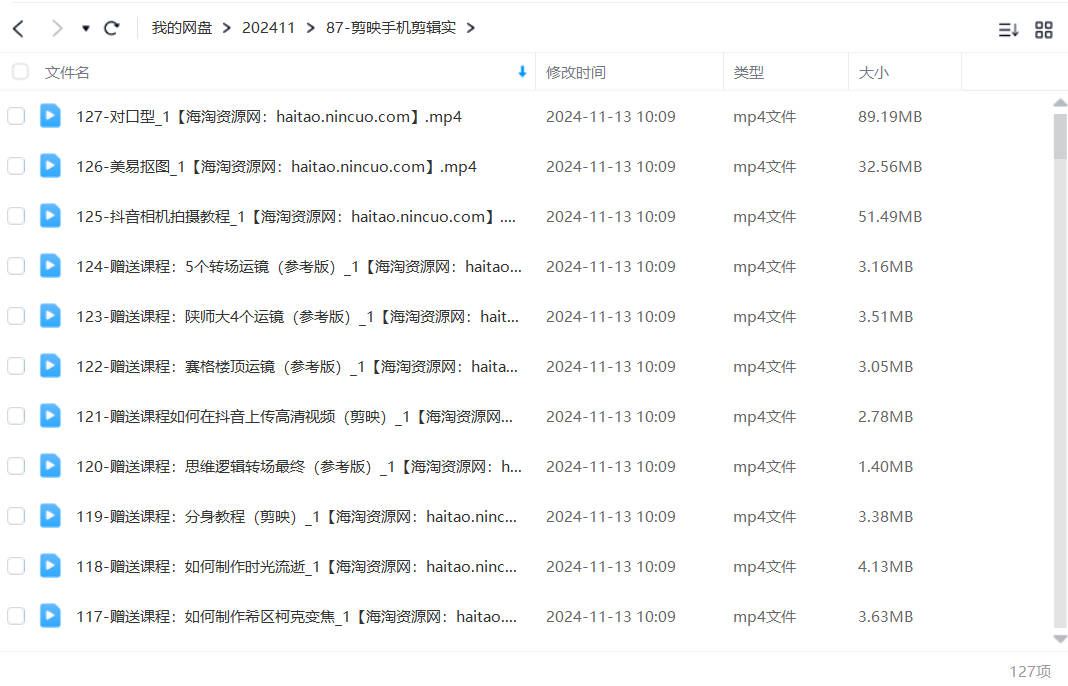The image size is (1068, 686).
Task: Tick the select-all checkbox in header
Action: click(x=20, y=72)
